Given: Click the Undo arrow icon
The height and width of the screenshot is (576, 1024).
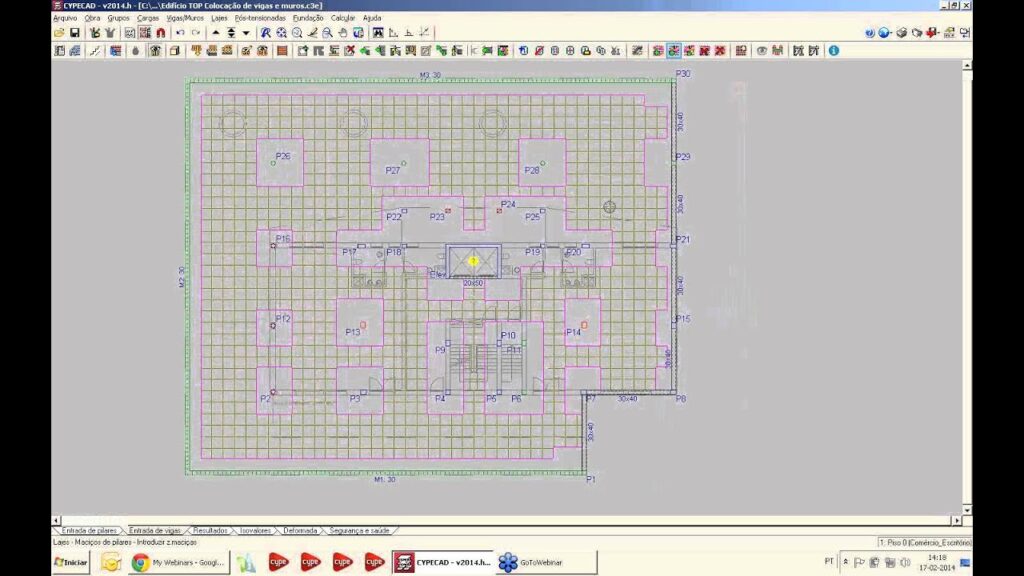Looking at the screenshot, I should [180, 33].
